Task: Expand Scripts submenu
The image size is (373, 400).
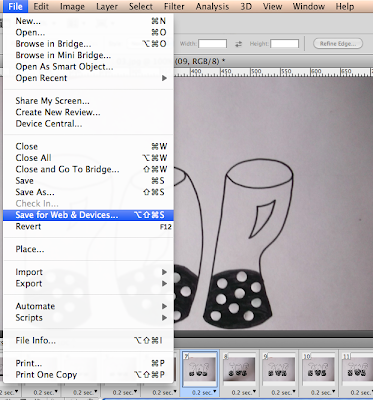Action: click(x=88, y=318)
